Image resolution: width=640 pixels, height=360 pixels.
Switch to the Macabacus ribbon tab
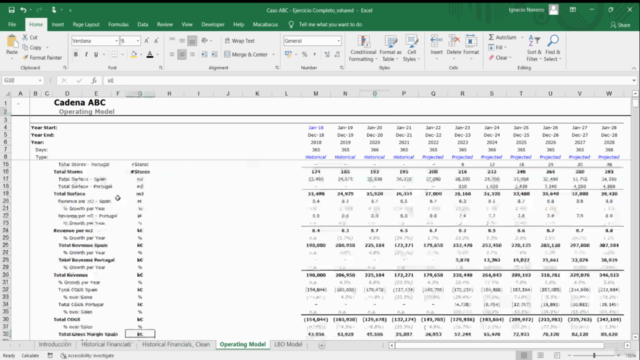pos(265,24)
